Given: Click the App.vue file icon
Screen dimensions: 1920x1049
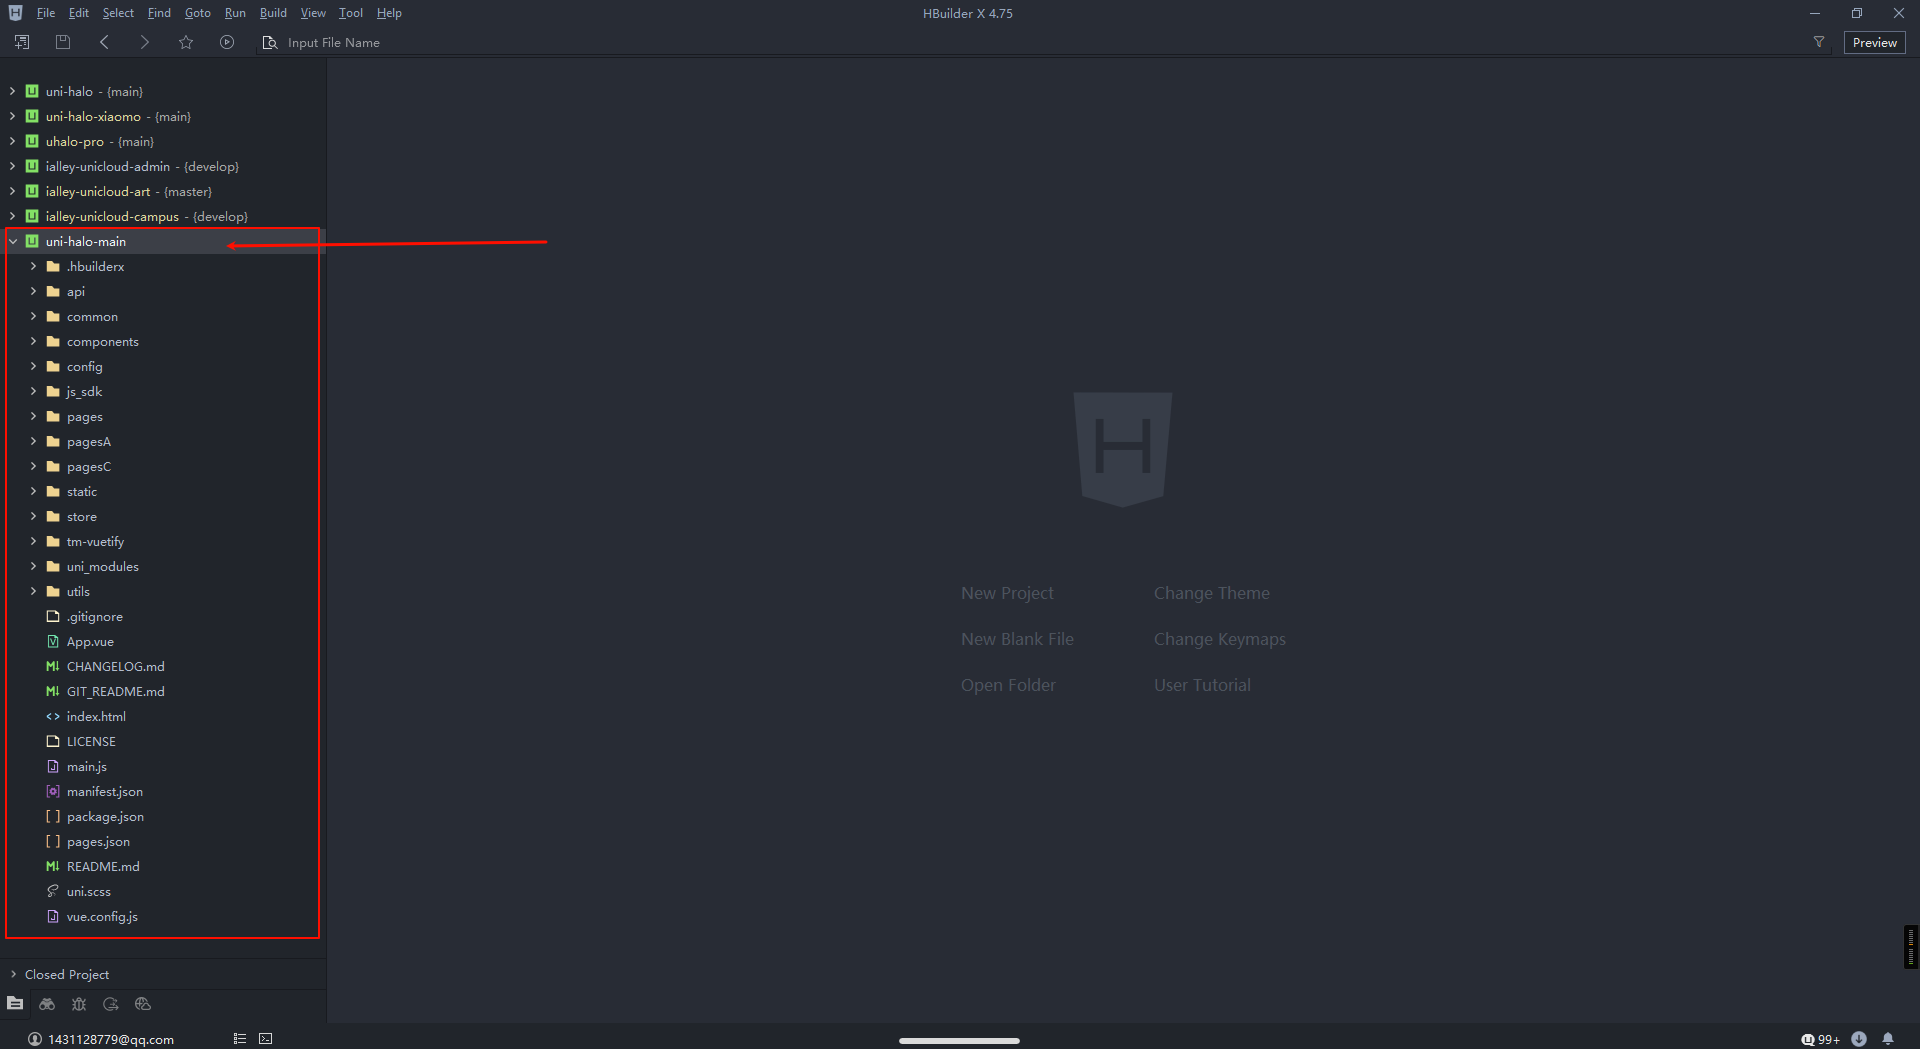Looking at the screenshot, I should (53, 642).
